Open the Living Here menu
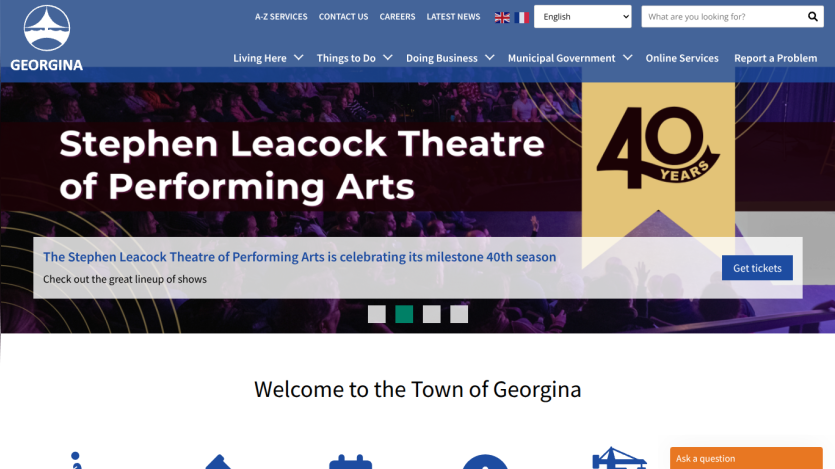Viewport: 835px width, 469px height. [x=260, y=58]
